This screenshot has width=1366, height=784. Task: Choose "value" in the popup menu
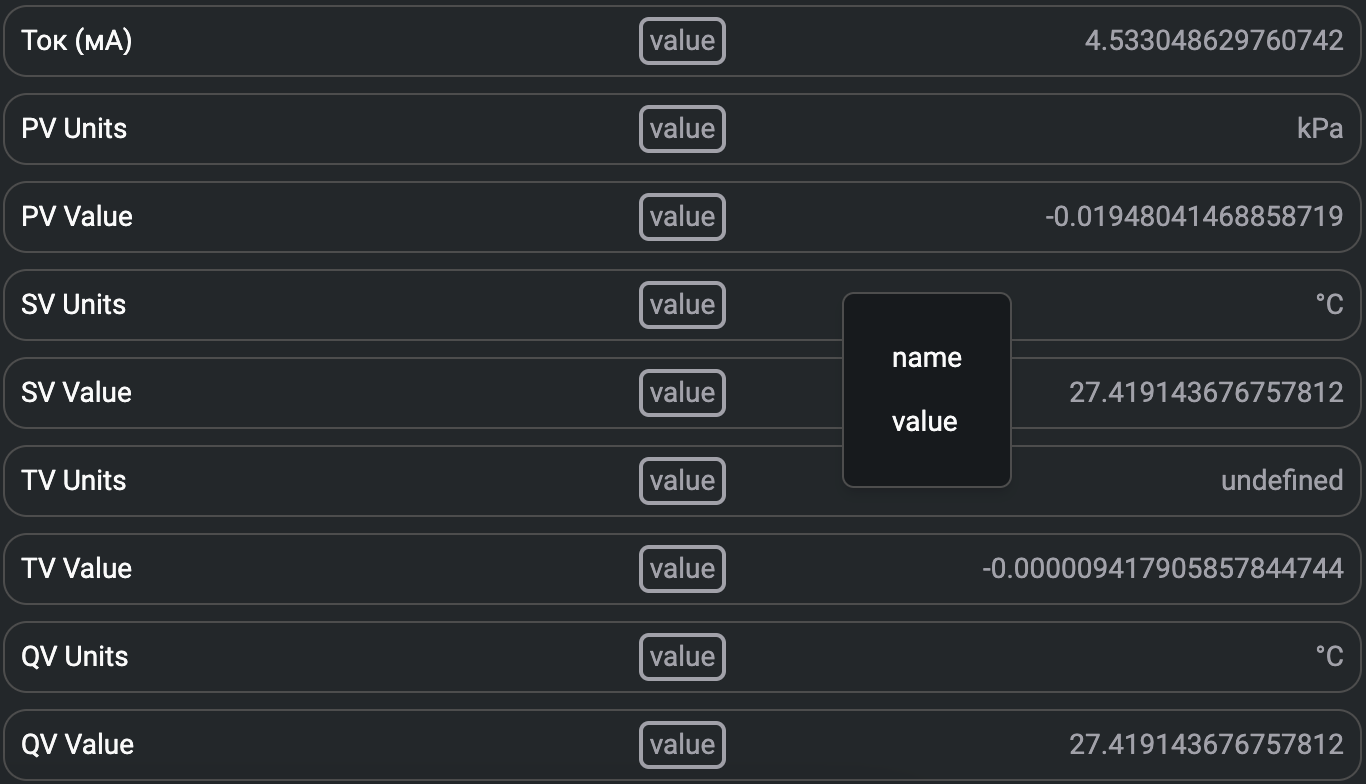click(925, 422)
